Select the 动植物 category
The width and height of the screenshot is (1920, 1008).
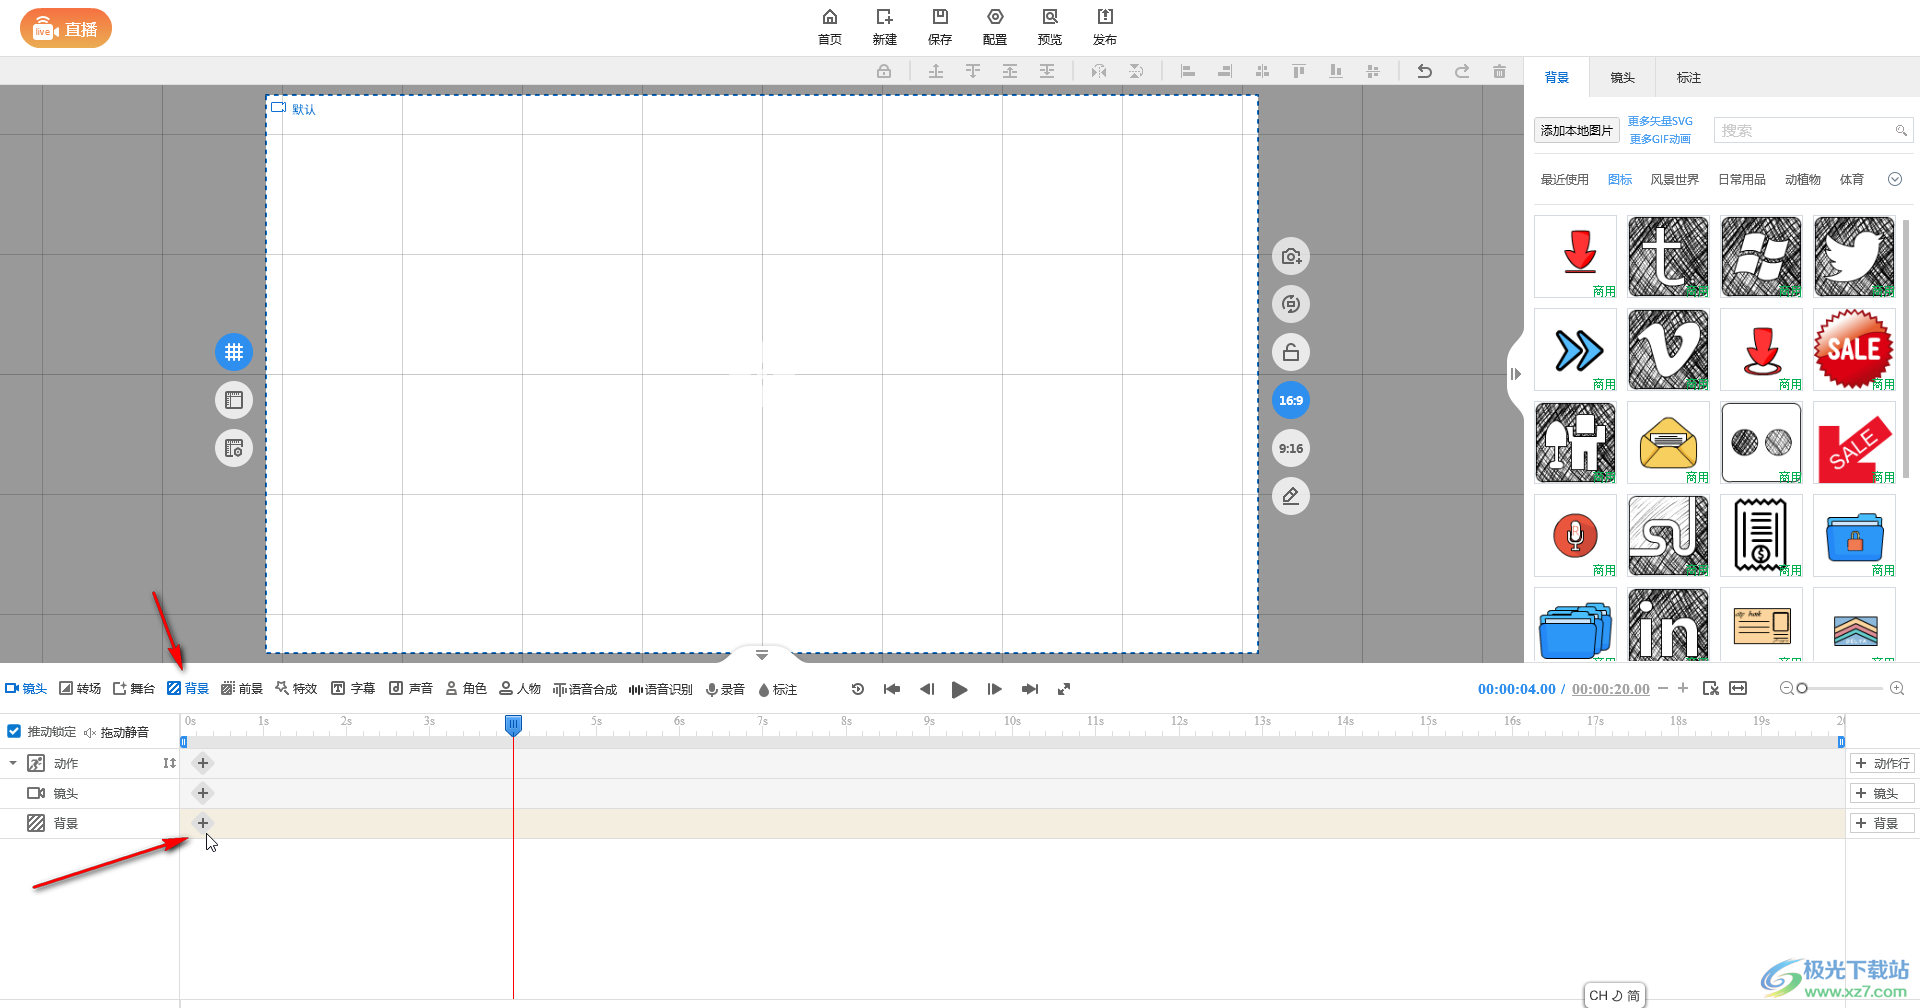pos(1802,180)
